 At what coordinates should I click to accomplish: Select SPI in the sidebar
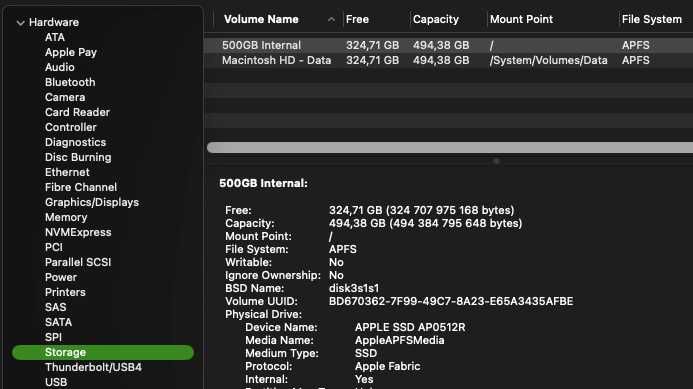click(x=53, y=338)
